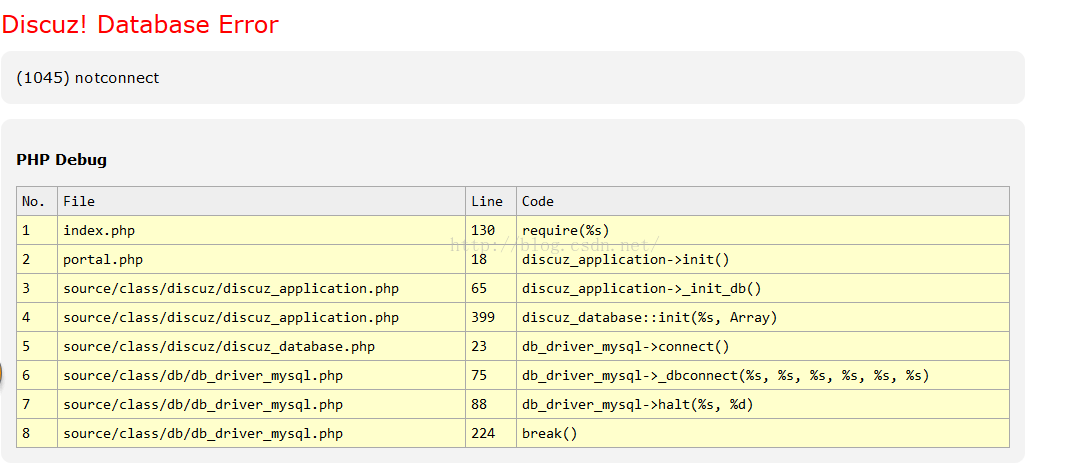Screen dimensions: 1090x469
Task: Click row number 7 cell
Action: tap(37, 404)
